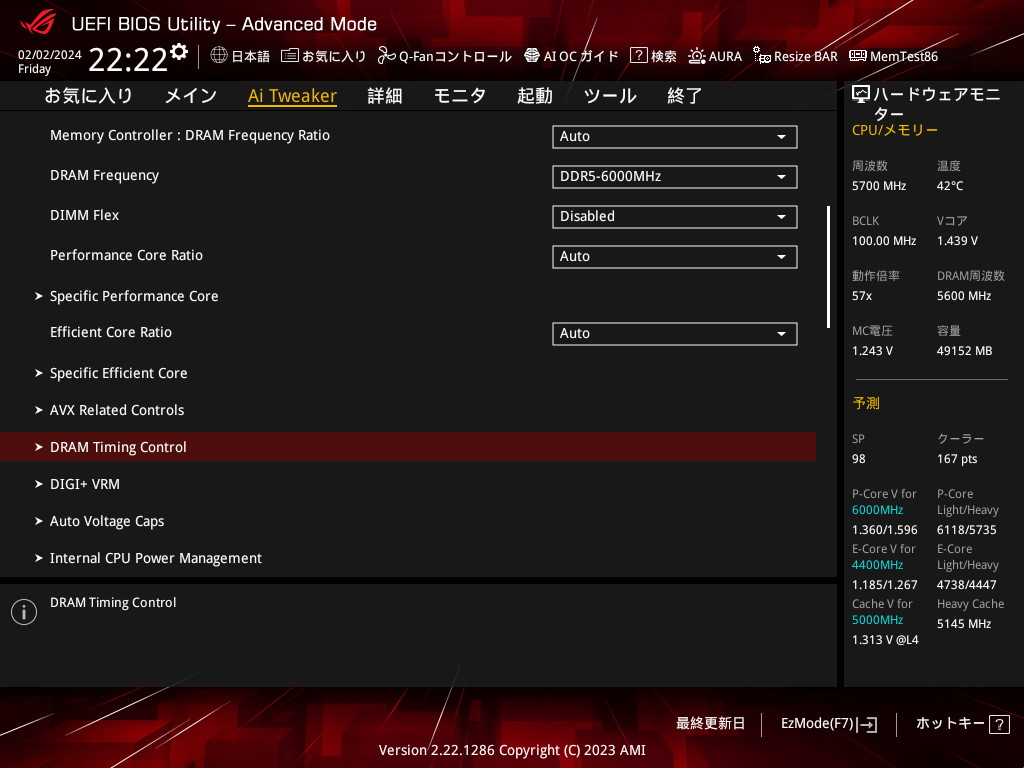Click the 49152 MB capacity value

point(965,351)
